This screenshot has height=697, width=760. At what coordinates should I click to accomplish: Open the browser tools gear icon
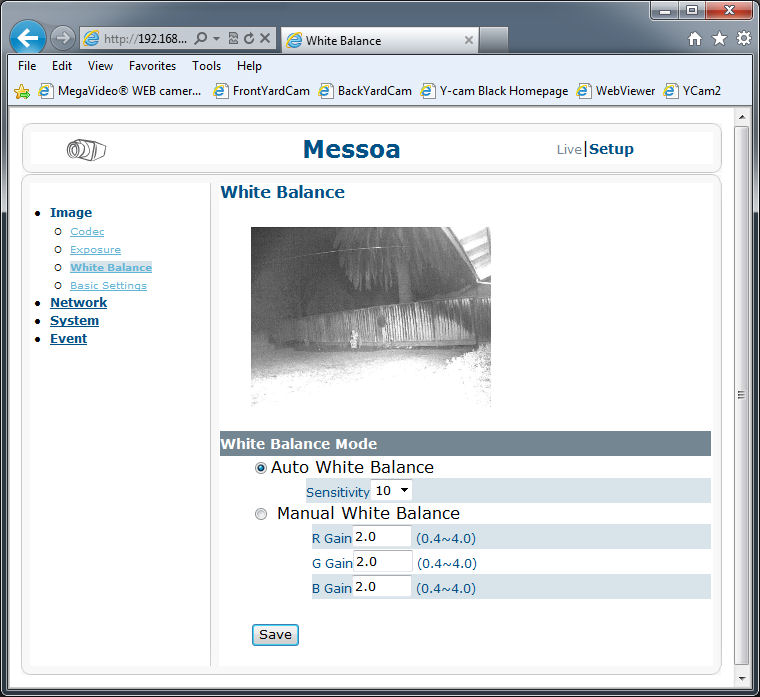pyautogui.click(x=743, y=39)
